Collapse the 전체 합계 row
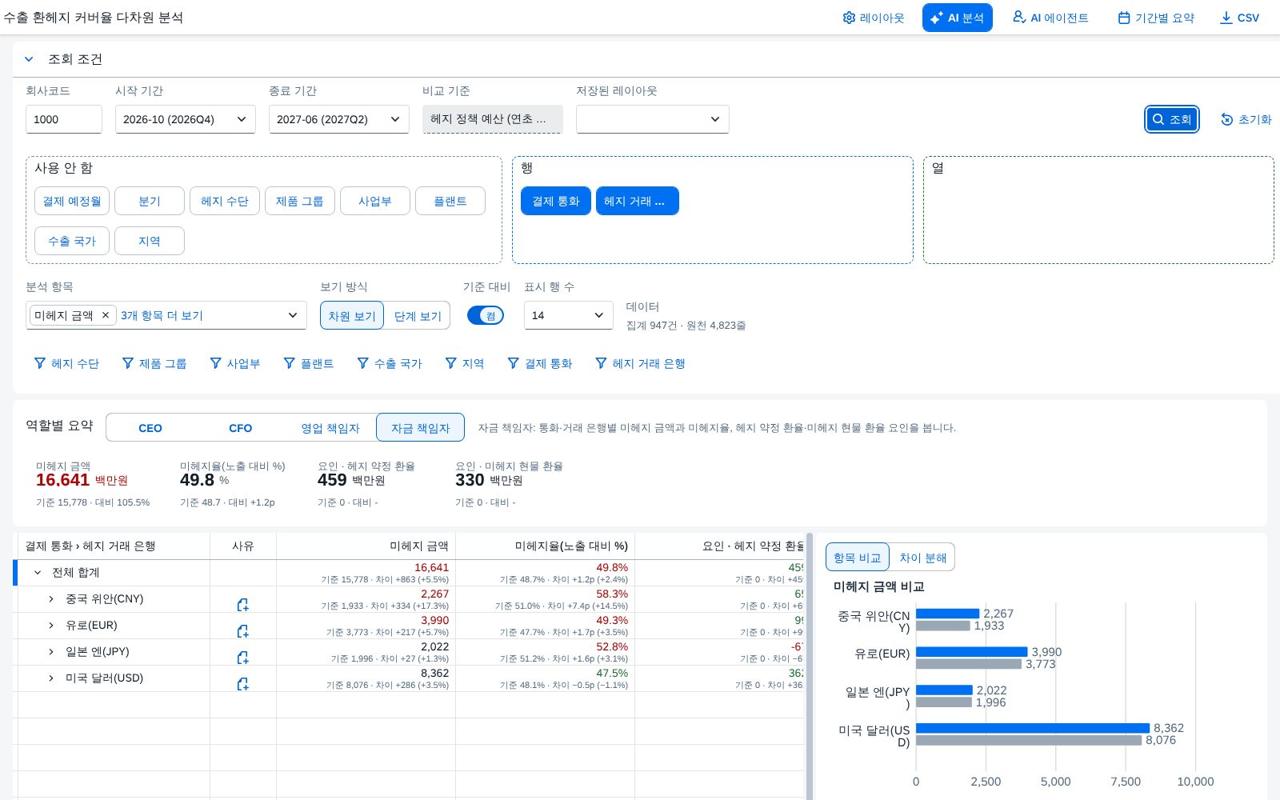This screenshot has height=800, width=1280. [38, 573]
